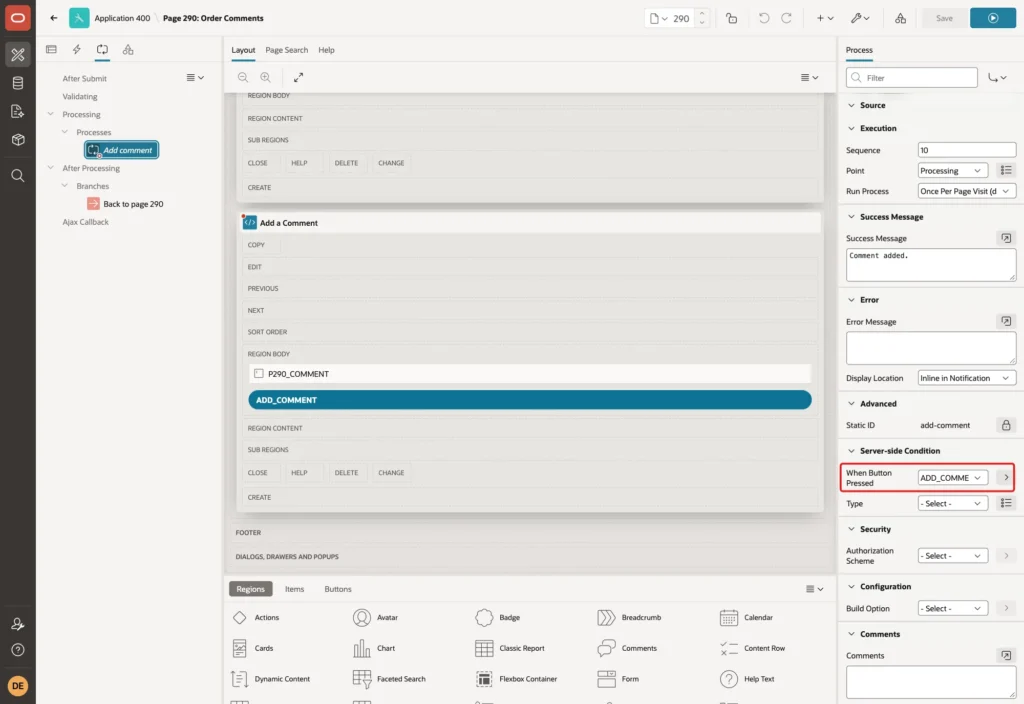
Task: Click the Application 400 app icon
Action: (x=79, y=18)
